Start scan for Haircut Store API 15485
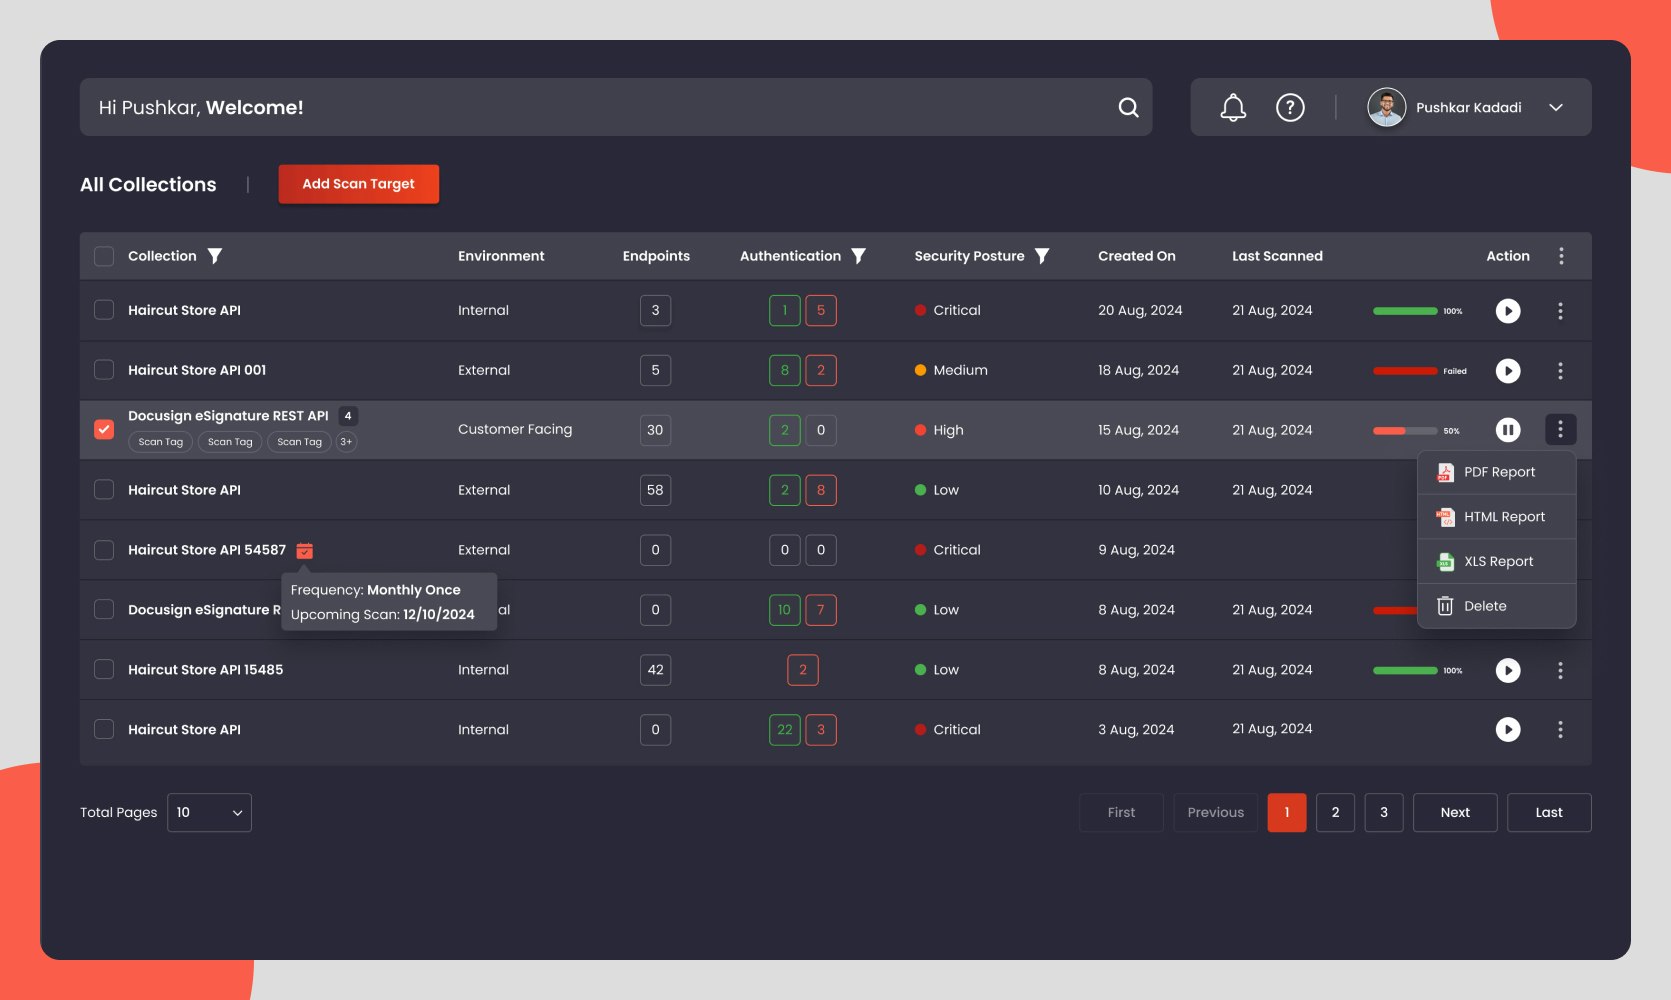This screenshot has width=1671, height=1000. pyautogui.click(x=1508, y=670)
